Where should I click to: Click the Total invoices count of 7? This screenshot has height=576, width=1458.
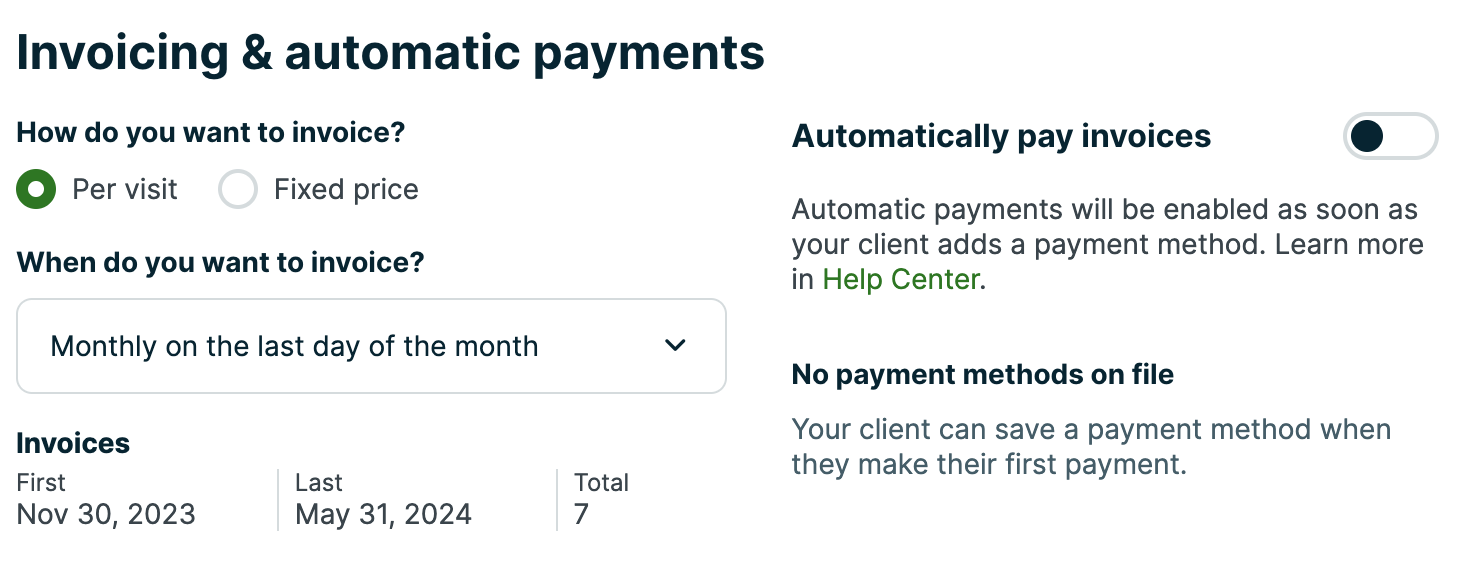point(581,514)
